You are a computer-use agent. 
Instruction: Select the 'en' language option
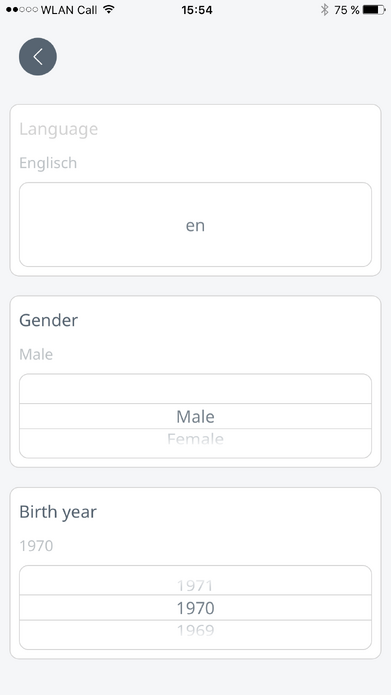point(195,225)
